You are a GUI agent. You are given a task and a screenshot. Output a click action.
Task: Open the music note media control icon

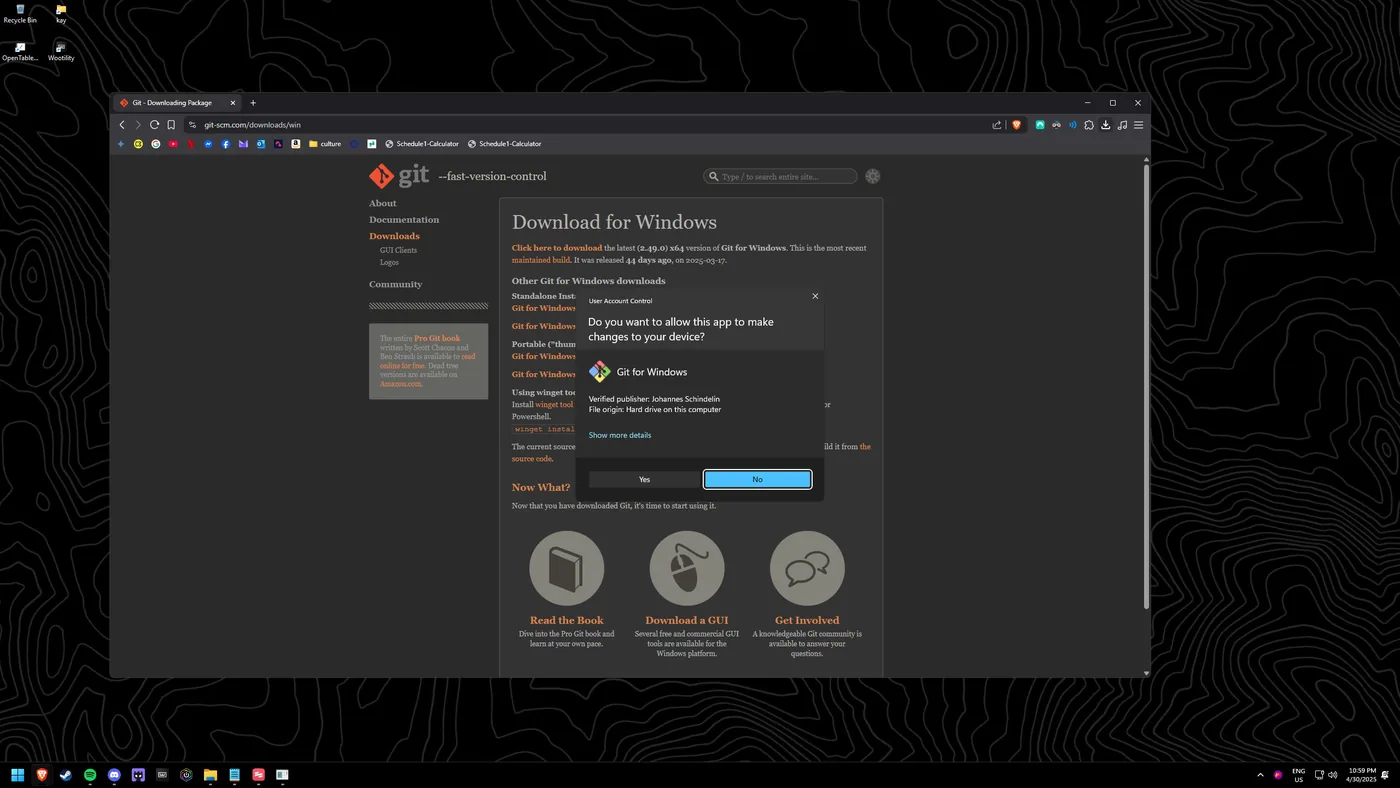pyautogui.click(x=1122, y=125)
